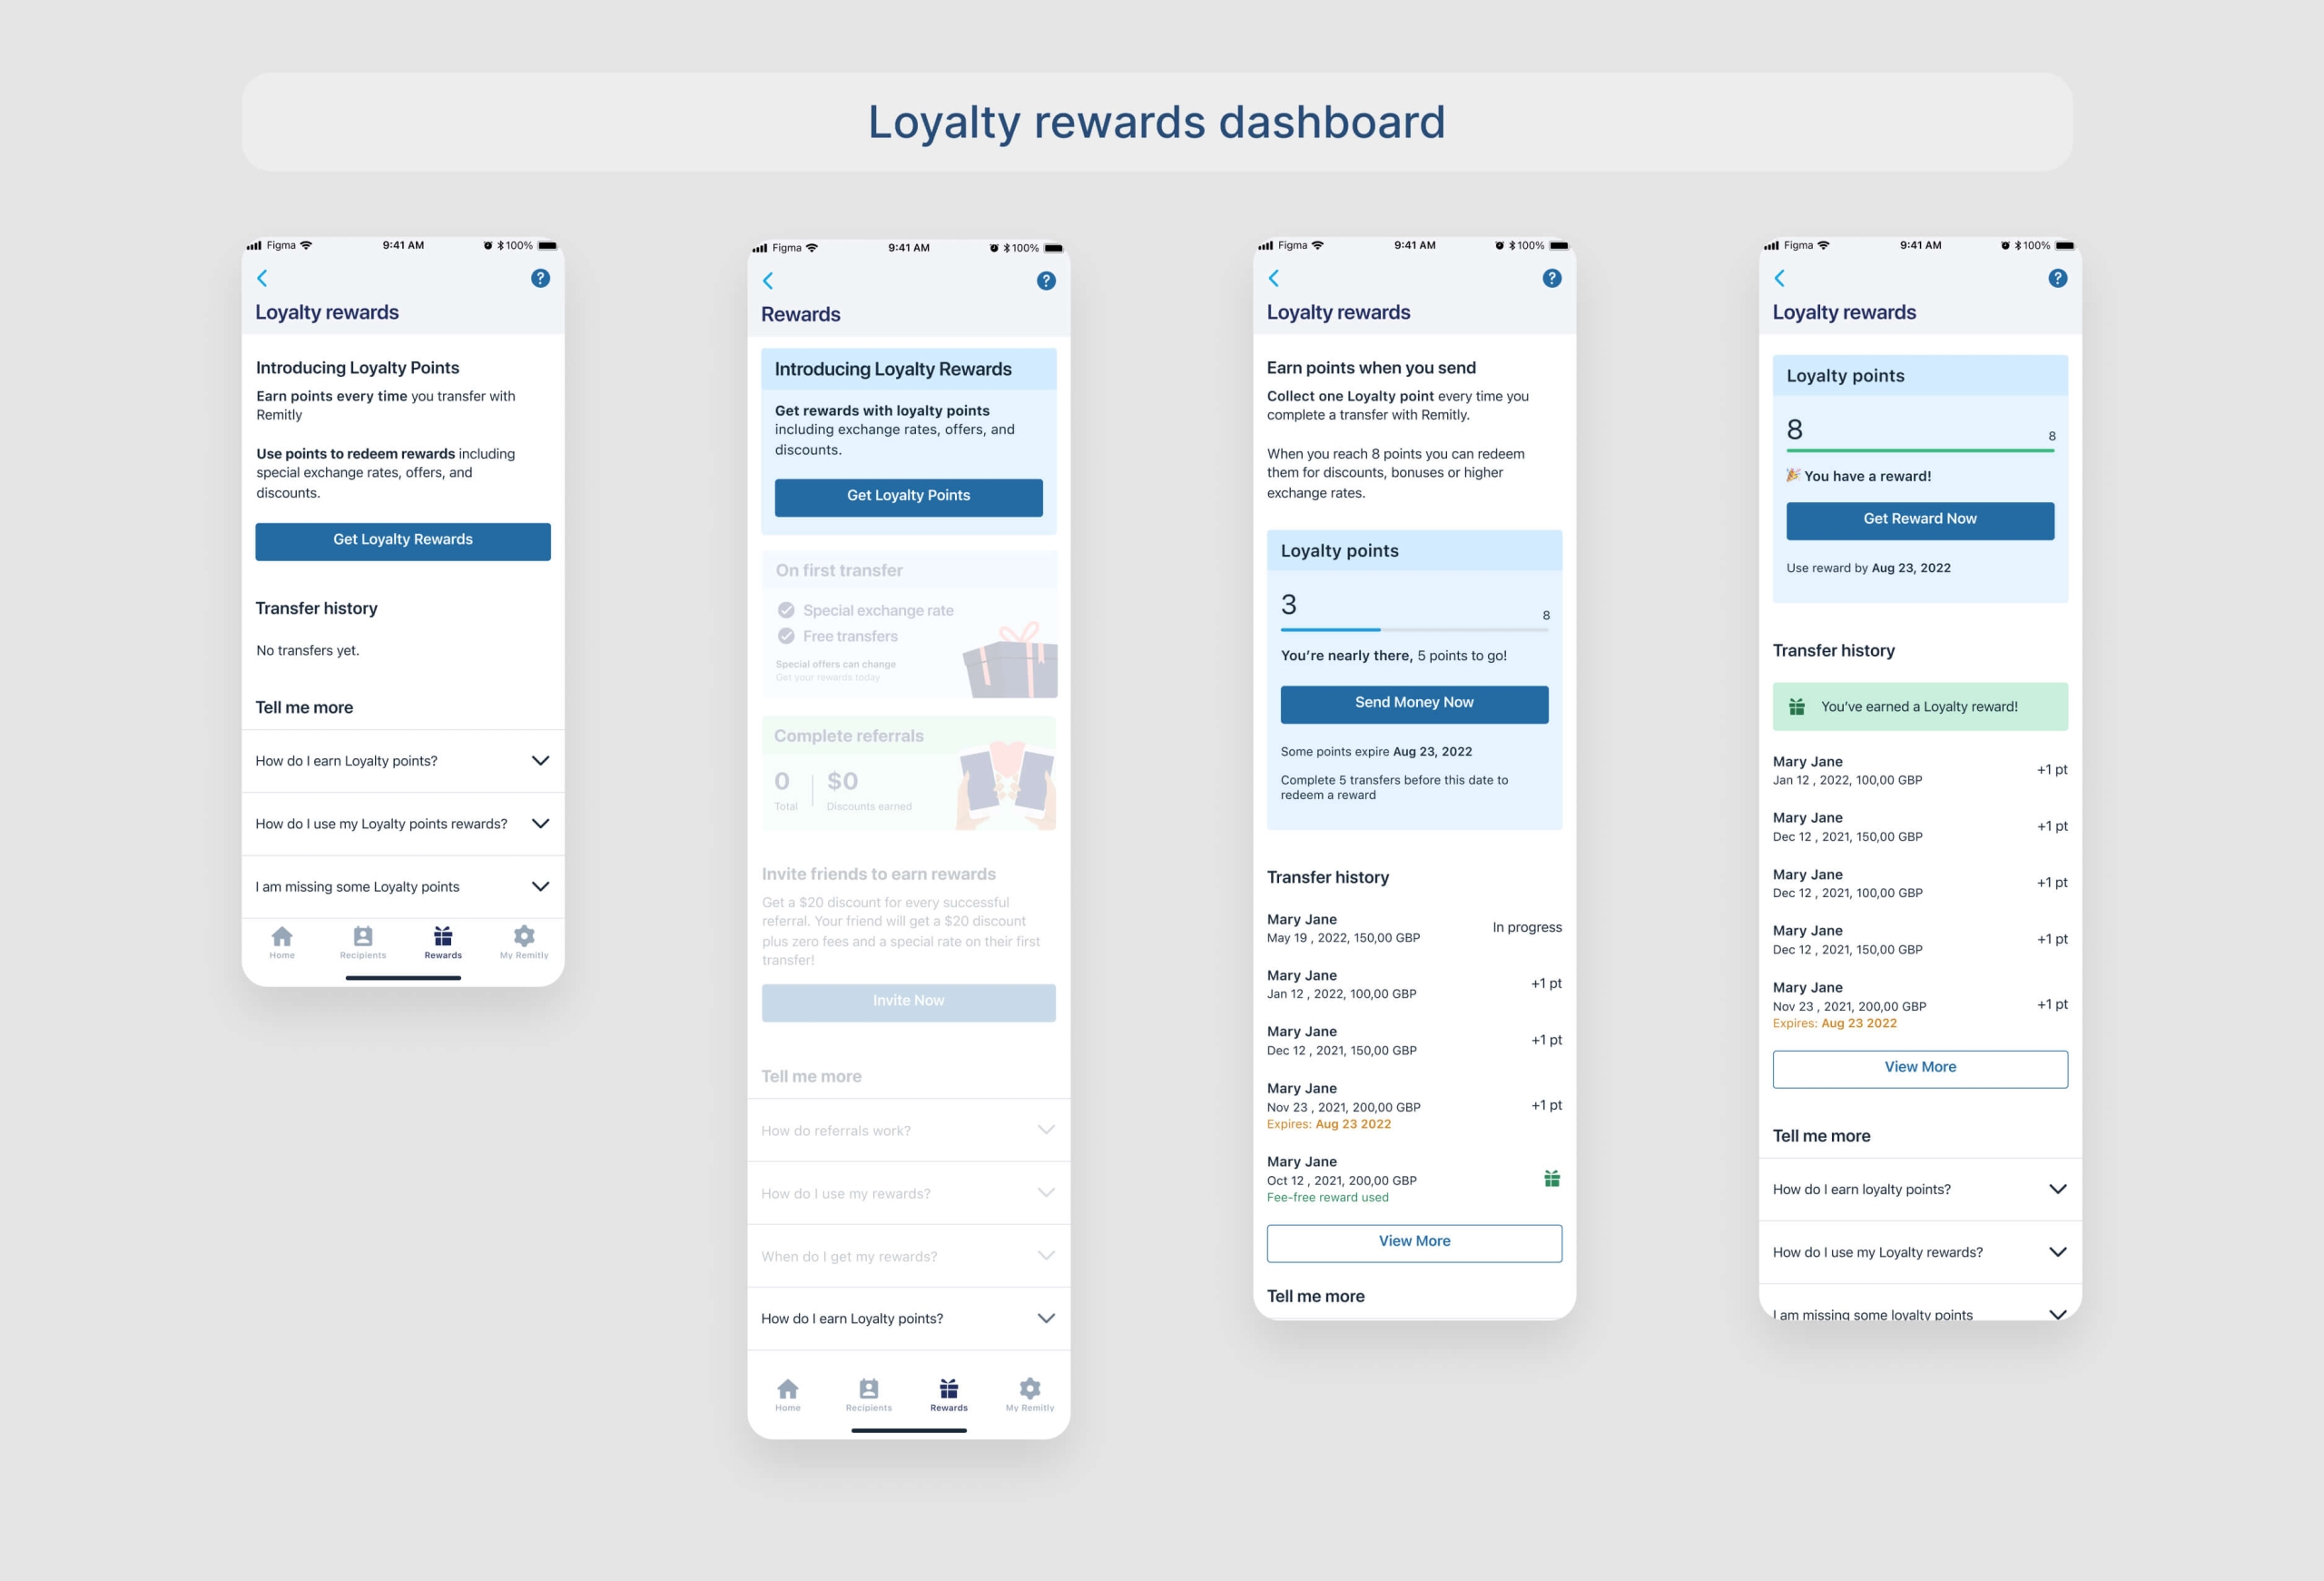Viewport: 2324px width, 1581px height.
Task: Tap help icon on the 8-points rewards screen
Action: coord(2057,278)
